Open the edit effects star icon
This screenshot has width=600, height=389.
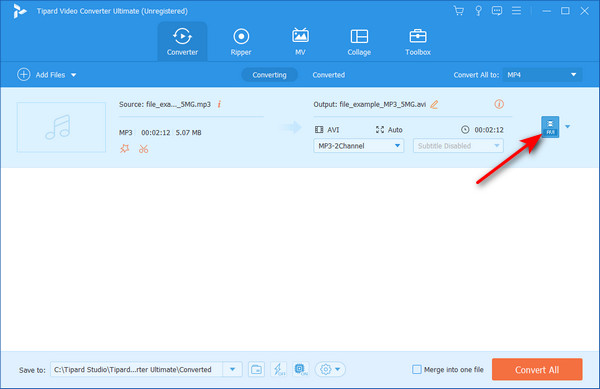(124, 149)
